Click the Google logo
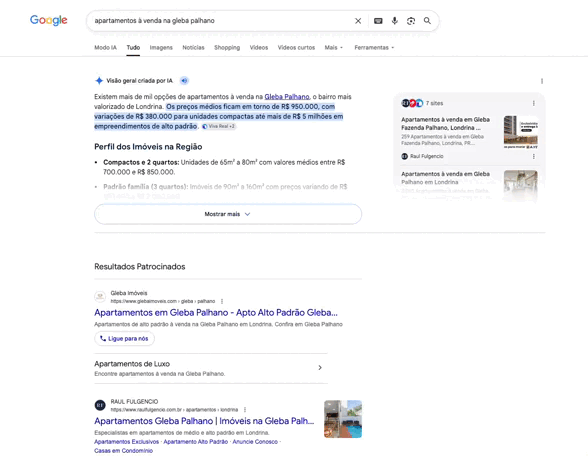 [49, 20]
